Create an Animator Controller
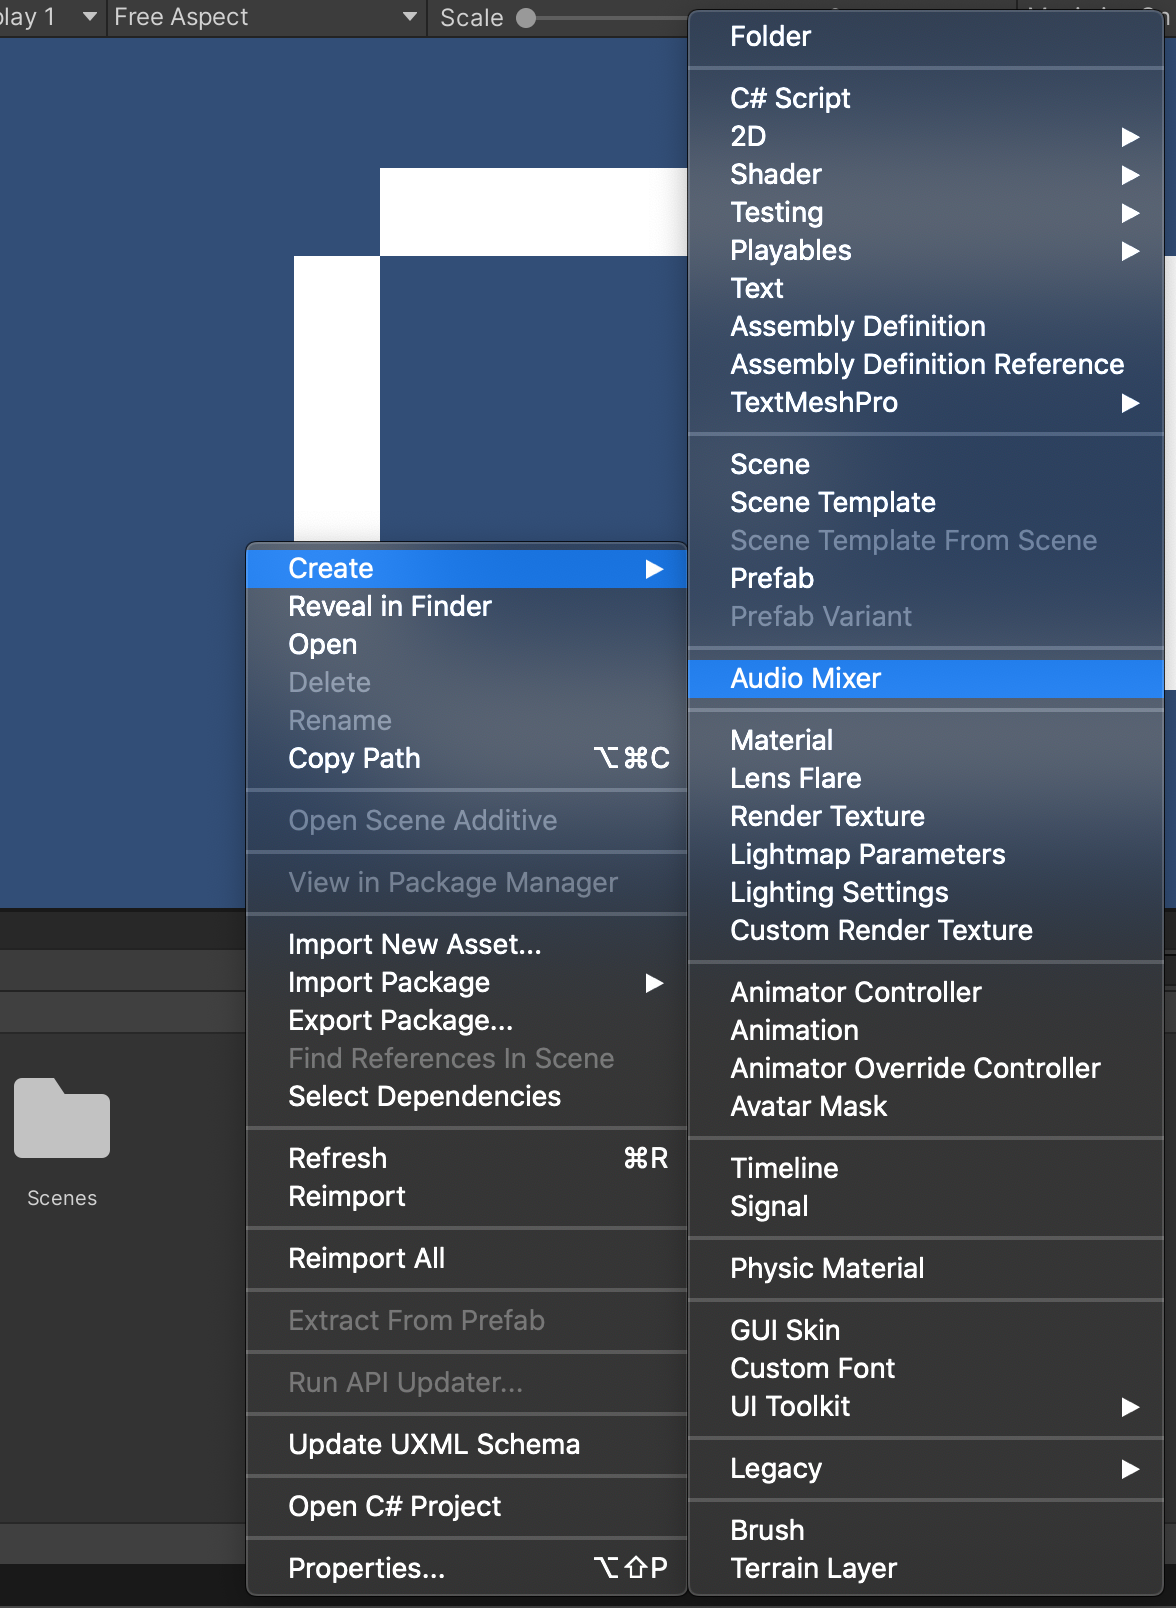The height and width of the screenshot is (1608, 1176). coord(926,992)
